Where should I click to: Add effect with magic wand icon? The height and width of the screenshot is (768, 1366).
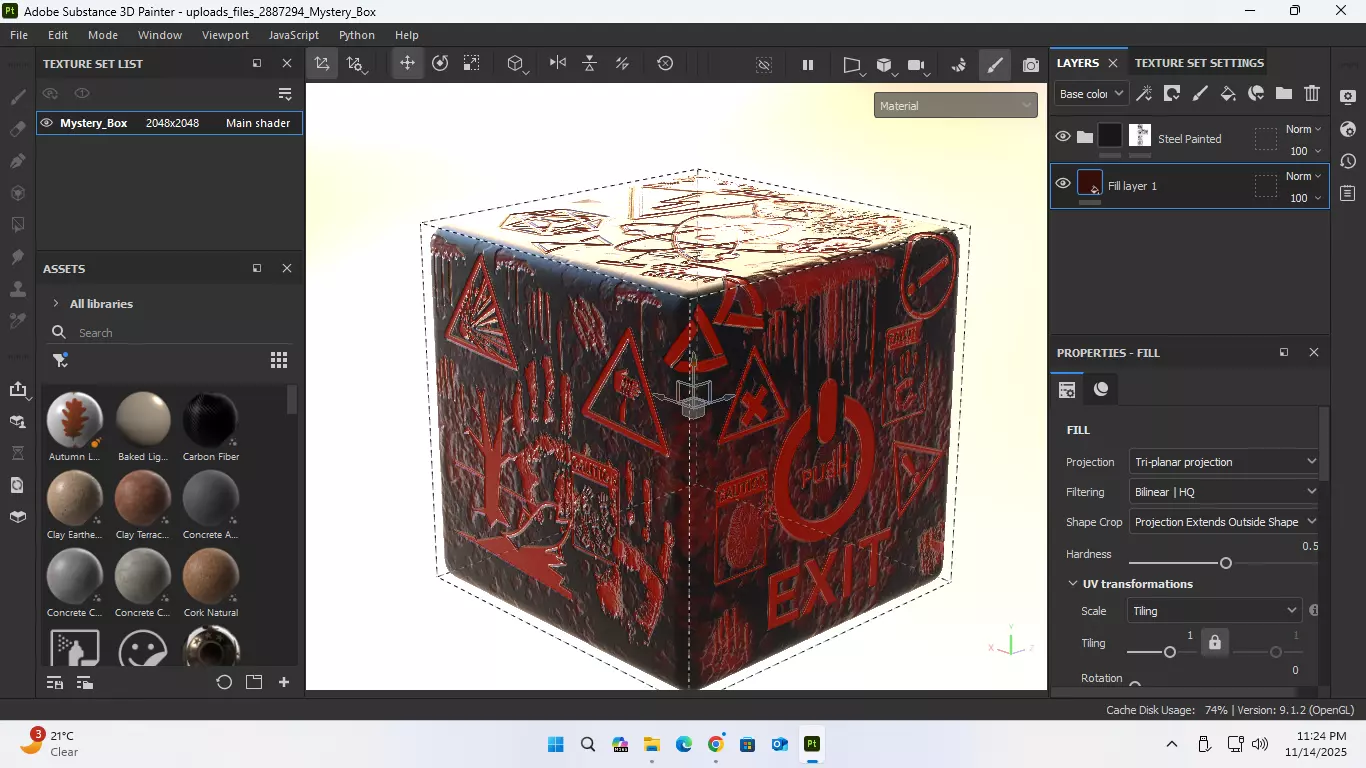[1144, 93]
